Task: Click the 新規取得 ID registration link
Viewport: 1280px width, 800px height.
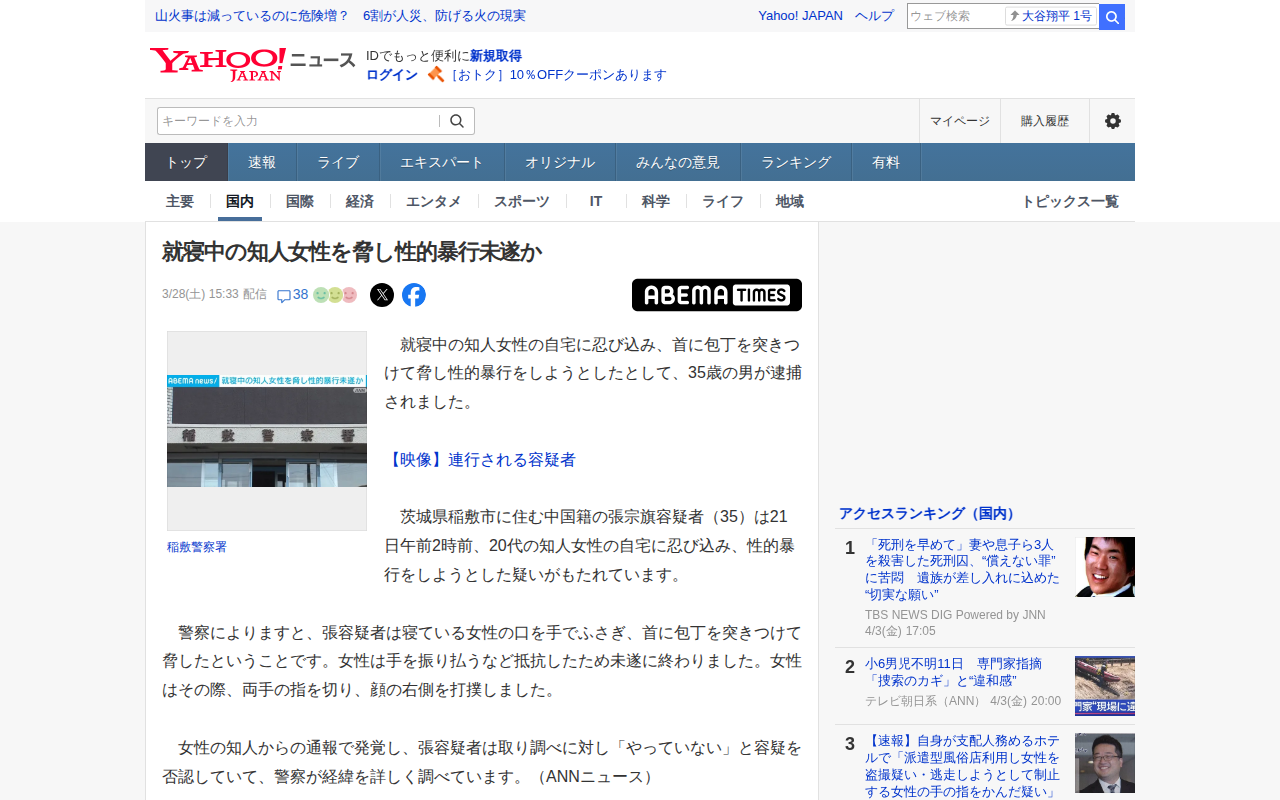Action: click(x=496, y=56)
